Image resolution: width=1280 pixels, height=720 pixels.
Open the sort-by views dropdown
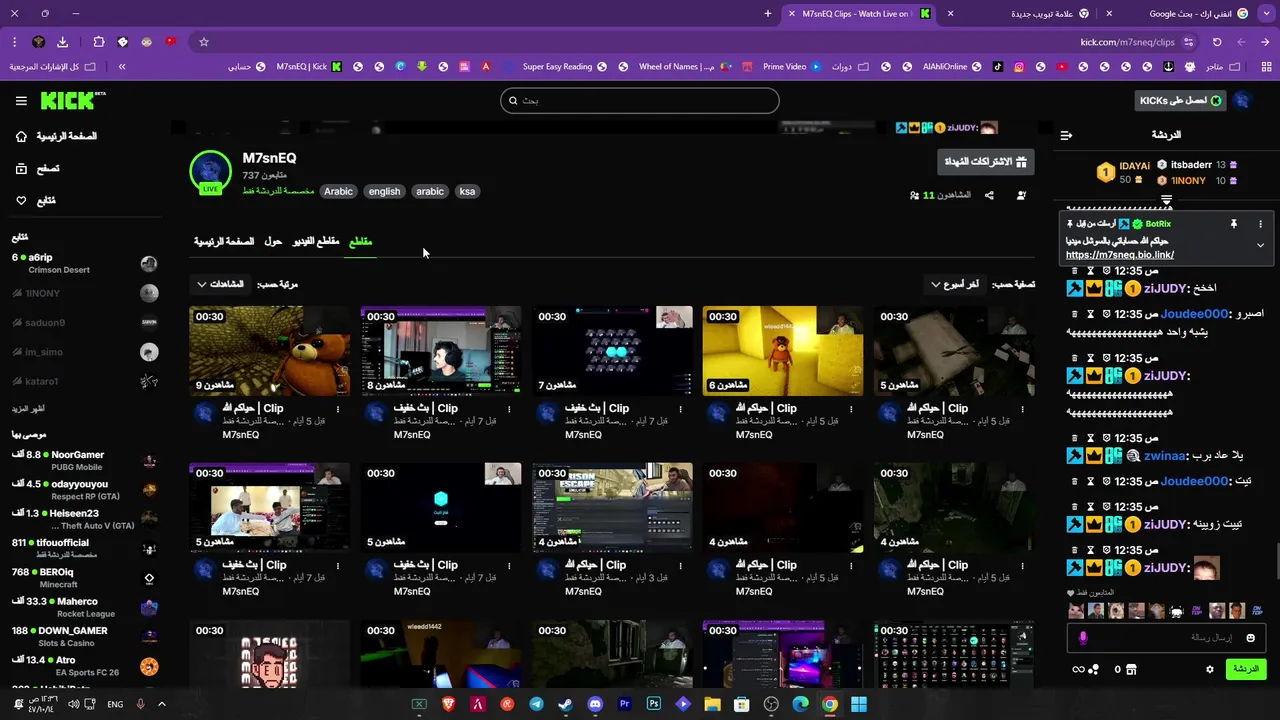click(x=220, y=284)
